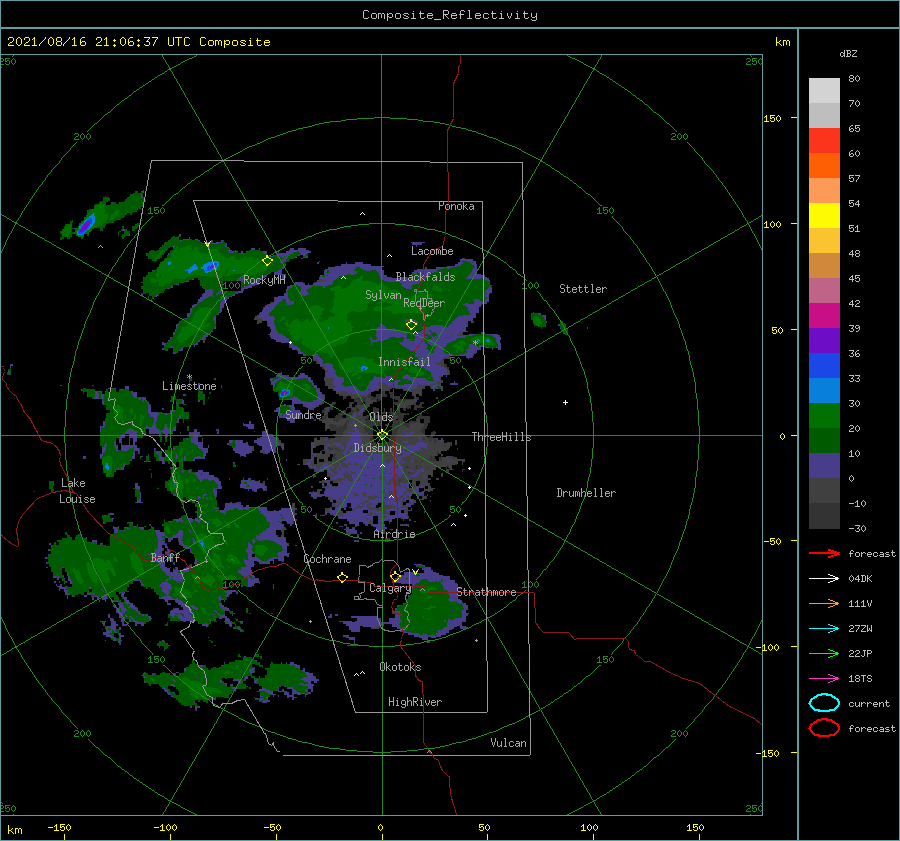Click the Vulcan town label
This screenshot has width=900, height=841.
pos(508,743)
